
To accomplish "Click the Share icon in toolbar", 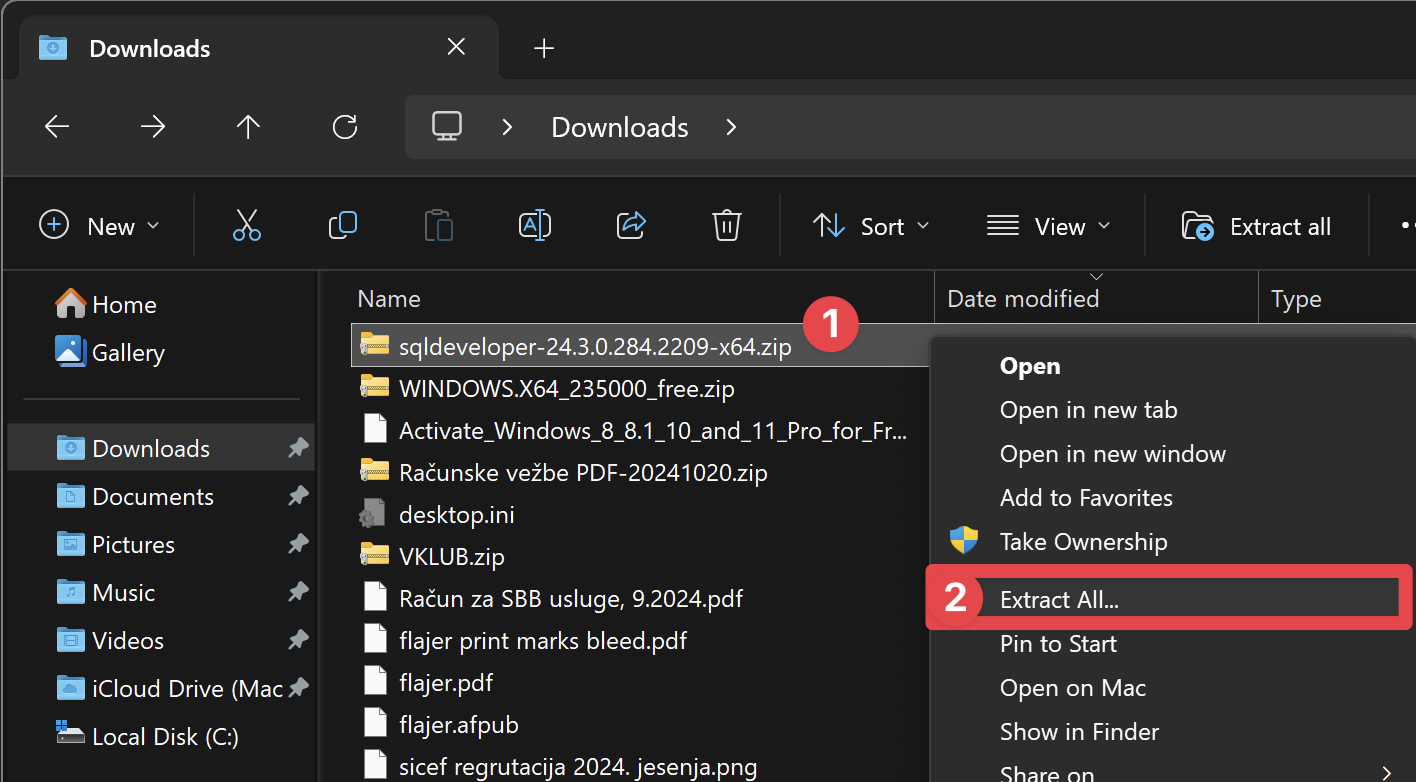I will pyautogui.click(x=631, y=226).
